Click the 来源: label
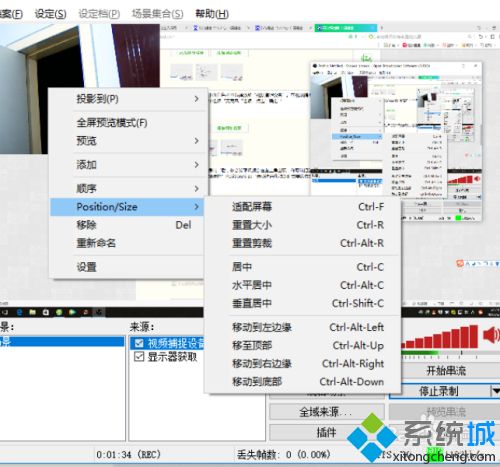500x467 pixels. (x=142, y=327)
